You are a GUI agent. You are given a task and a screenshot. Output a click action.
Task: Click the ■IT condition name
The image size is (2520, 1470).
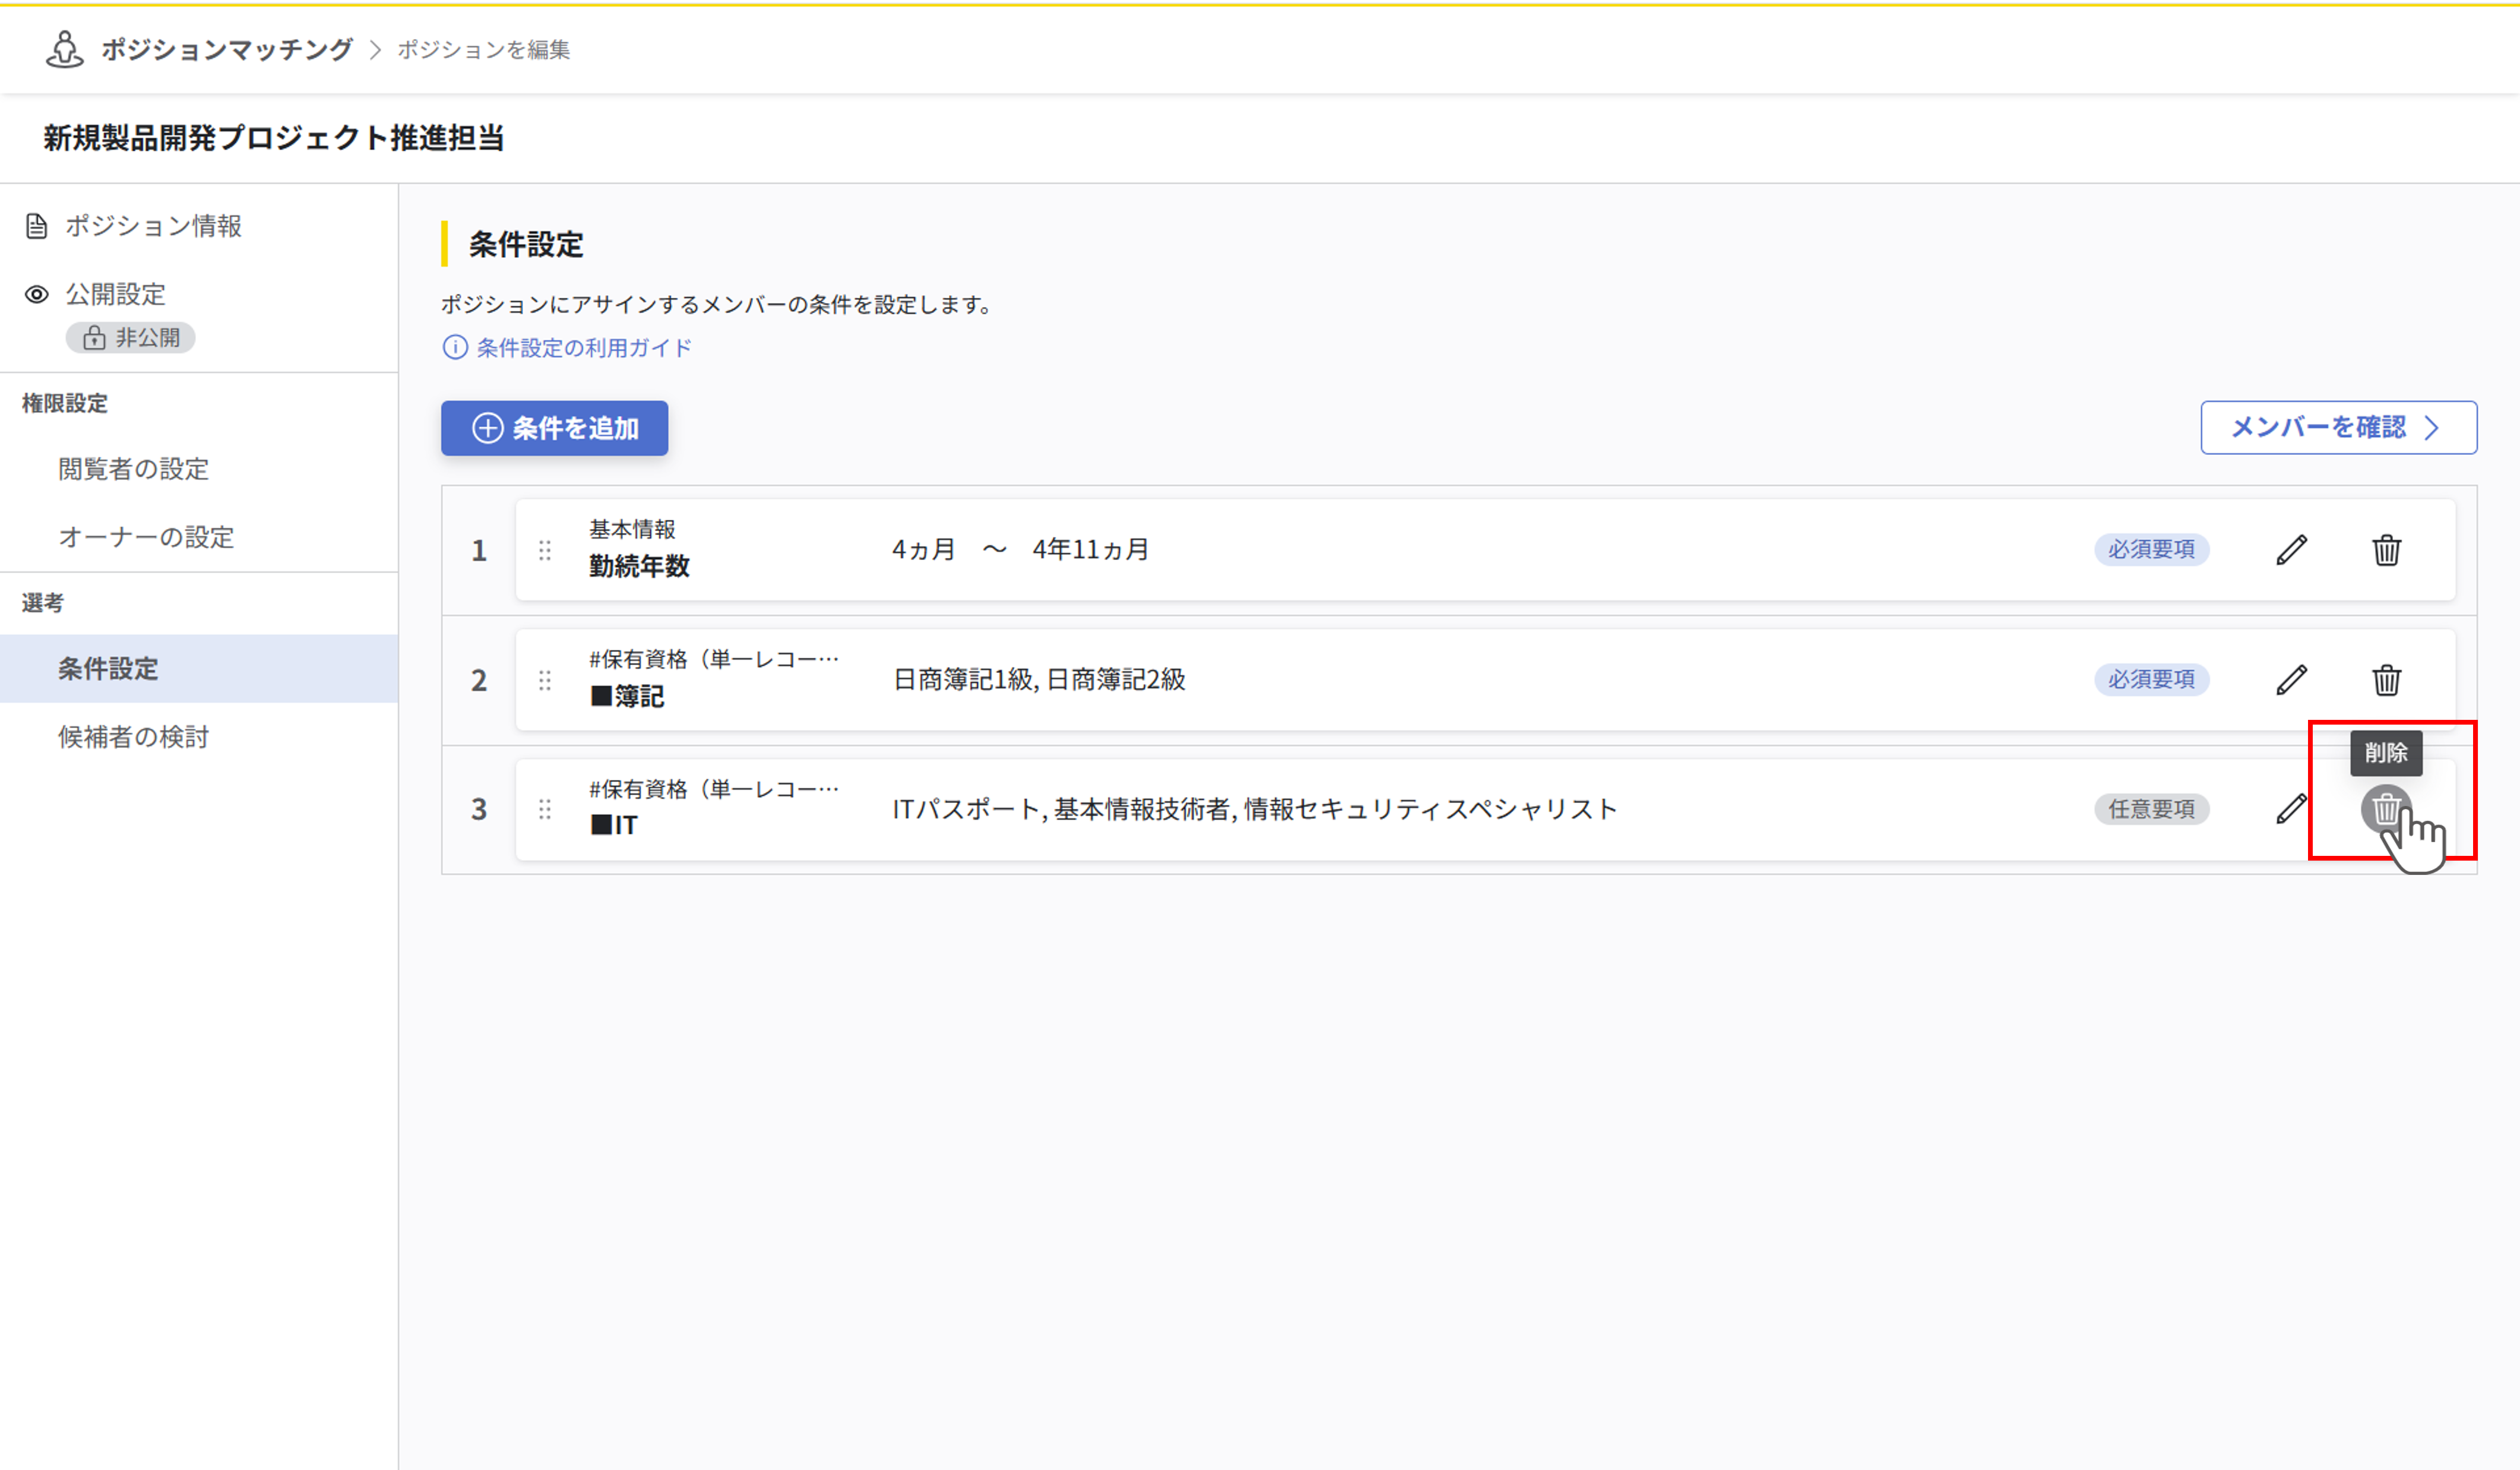(x=614, y=825)
